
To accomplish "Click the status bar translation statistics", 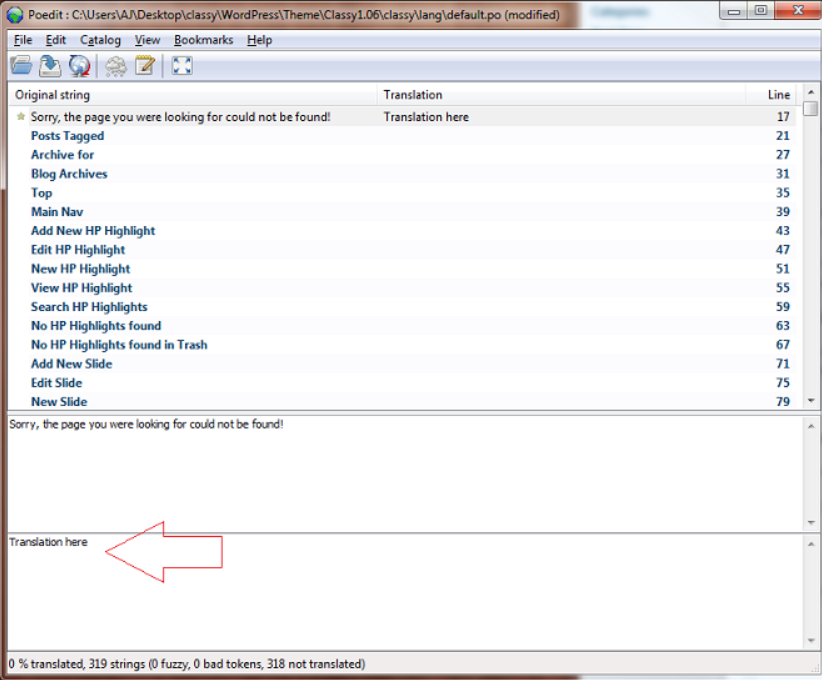I will click(187, 664).
